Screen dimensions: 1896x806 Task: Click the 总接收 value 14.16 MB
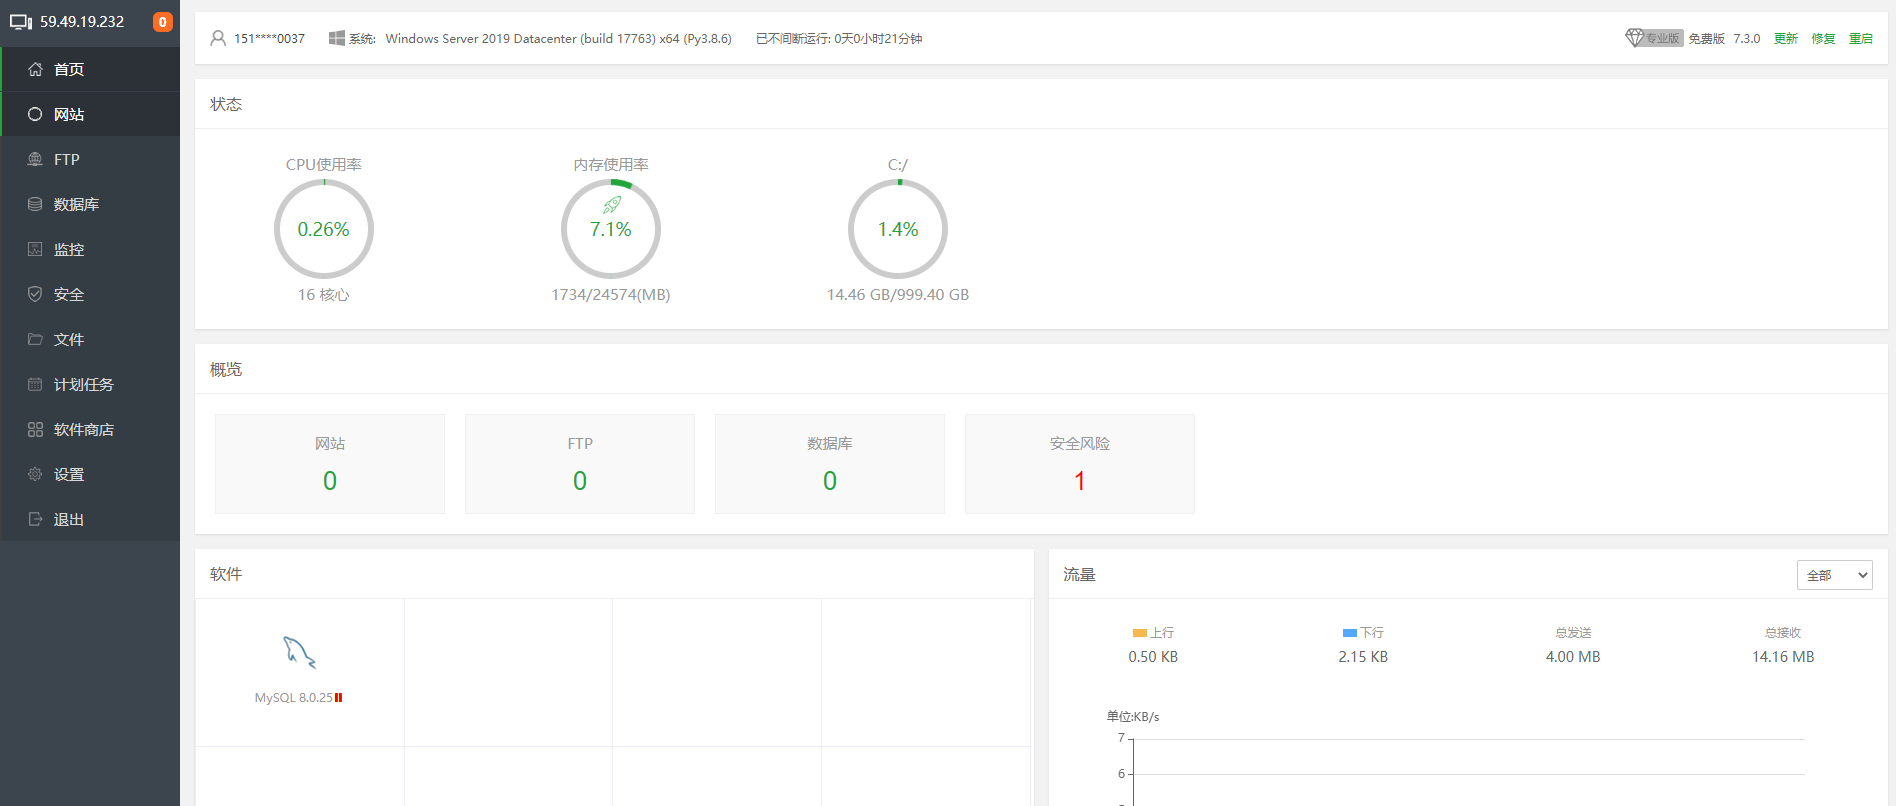1783,657
